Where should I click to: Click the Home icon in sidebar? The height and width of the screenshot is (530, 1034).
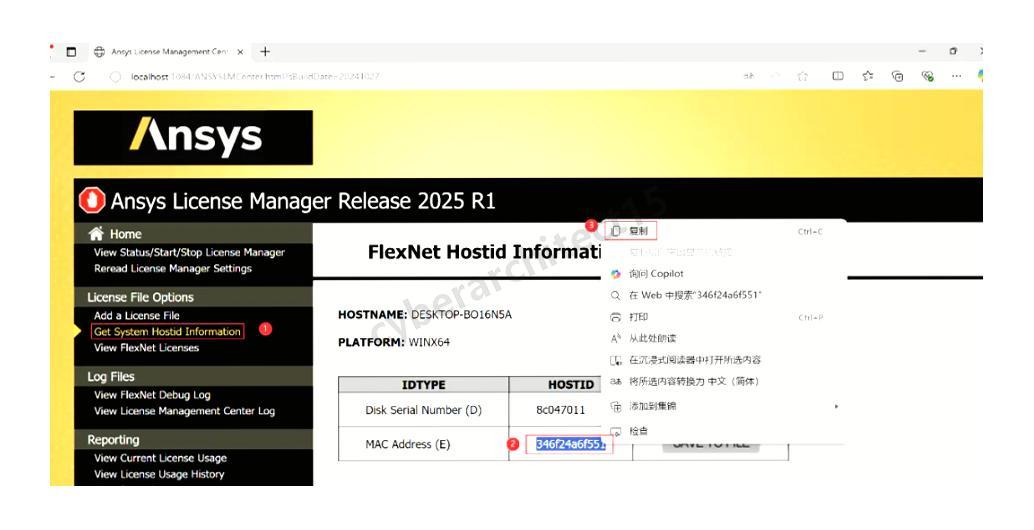point(97,234)
